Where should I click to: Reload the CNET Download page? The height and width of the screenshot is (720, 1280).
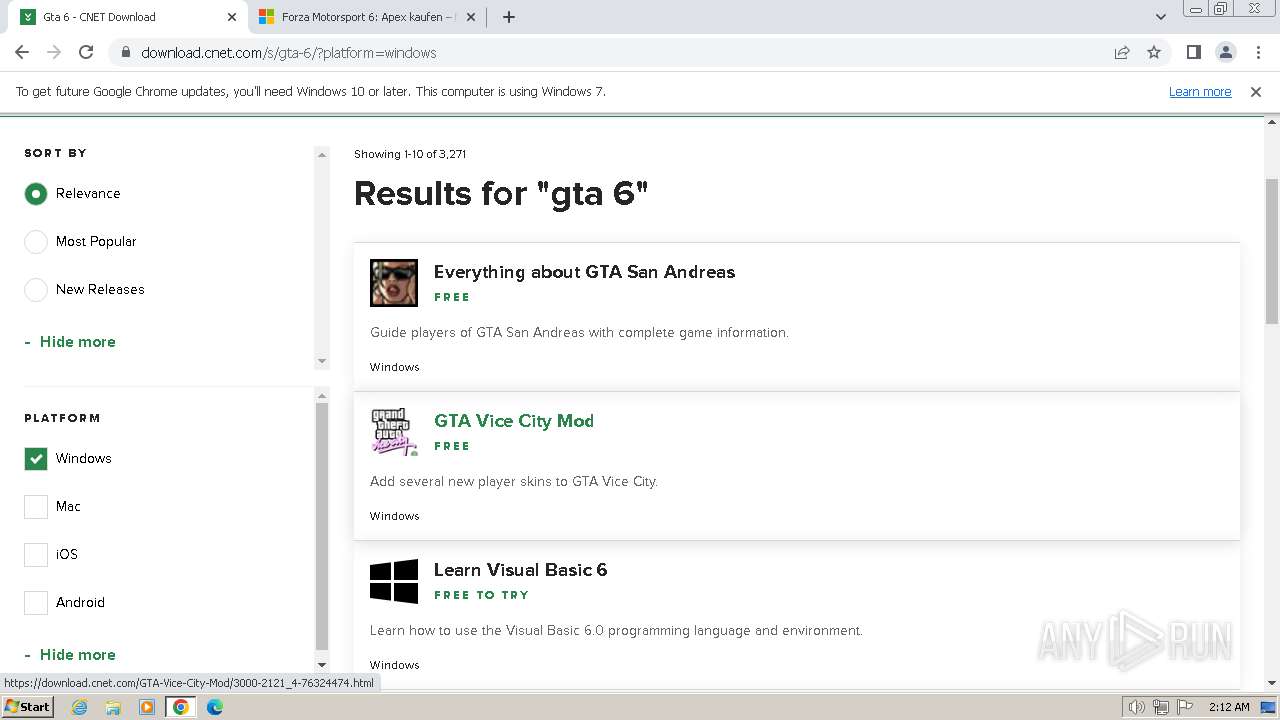pyautogui.click(x=86, y=52)
